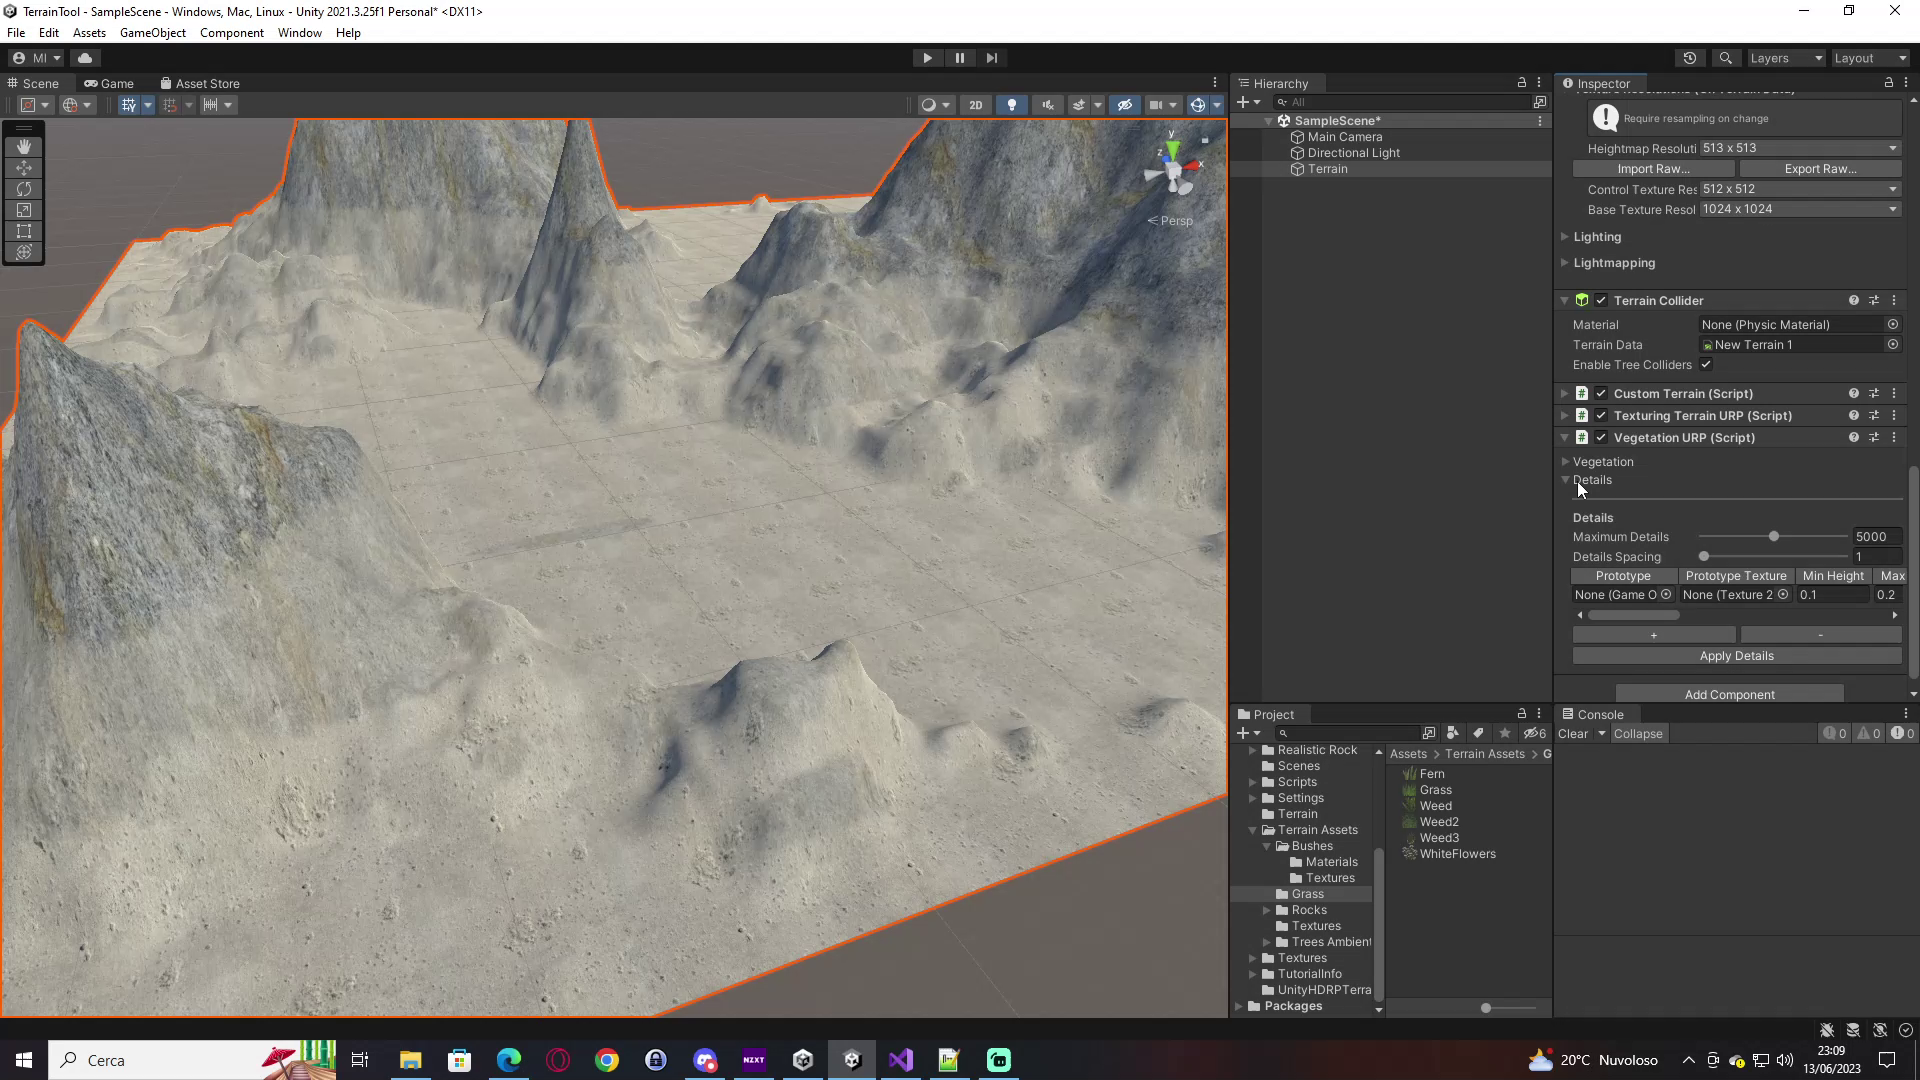Open the global search magnifier
Viewport: 1920px width, 1080px height.
coord(1725,58)
